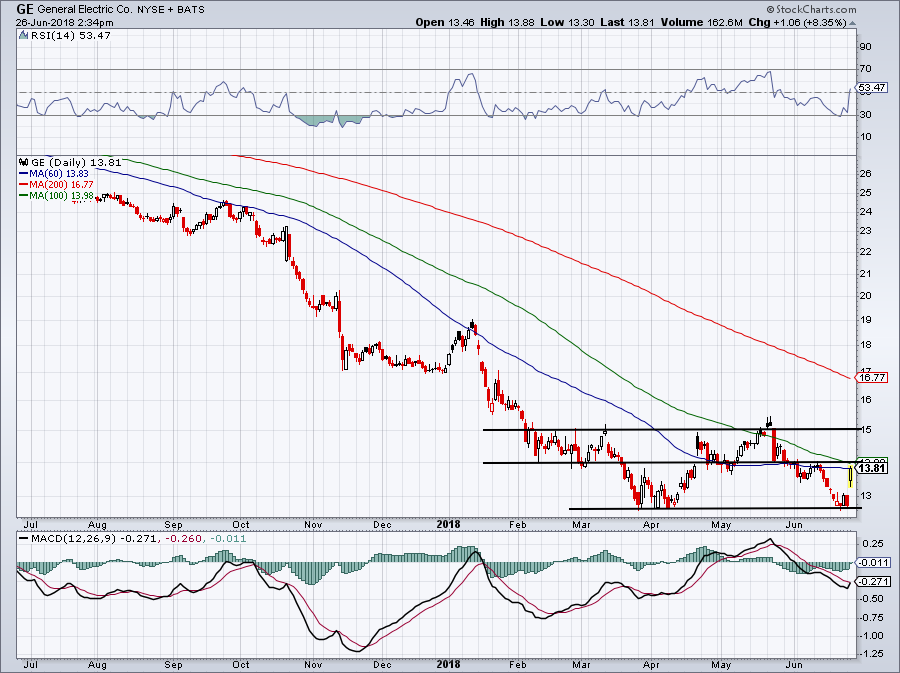Click the 90 level on RSI axis
The image size is (900, 673).
point(865,47)
